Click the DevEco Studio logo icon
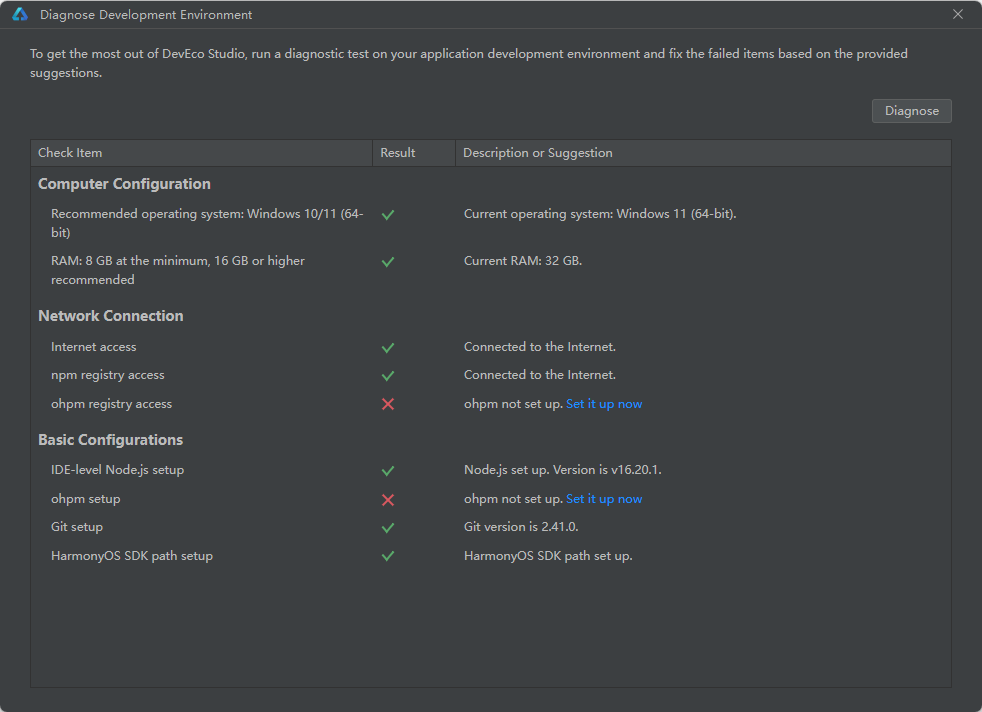Image resolution: width=982 pixels, height=712 pixels. pos(20,14)
